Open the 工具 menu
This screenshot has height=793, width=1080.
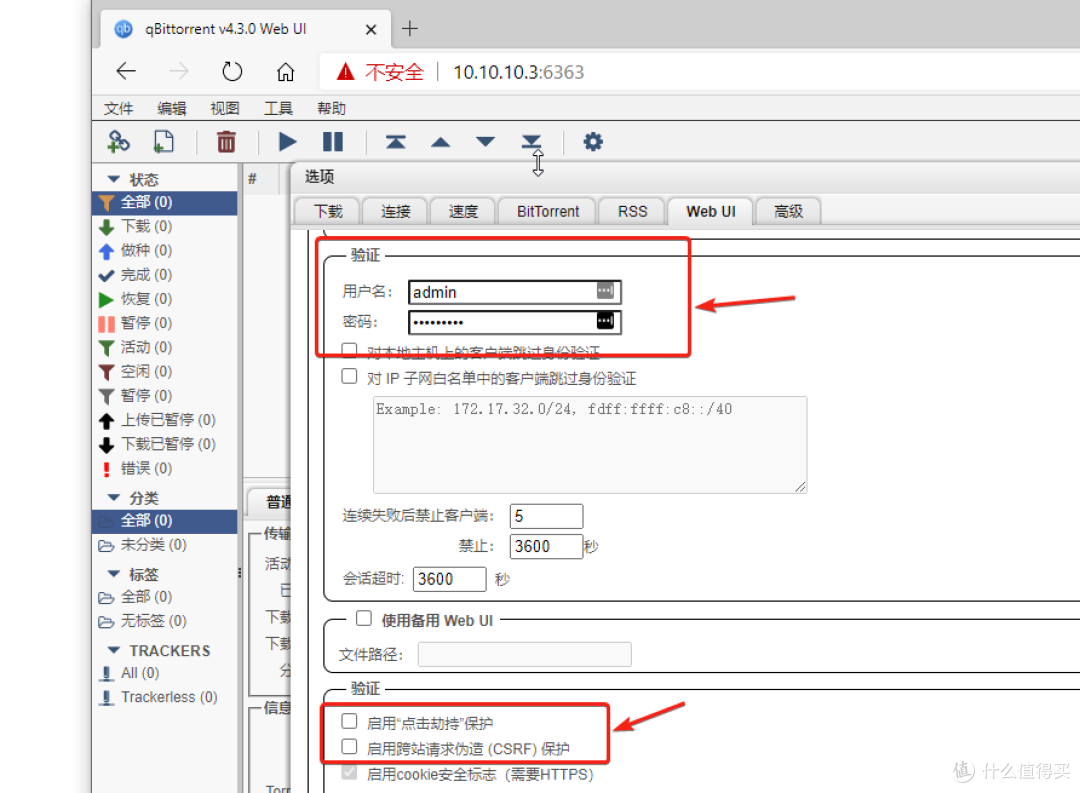278,108
